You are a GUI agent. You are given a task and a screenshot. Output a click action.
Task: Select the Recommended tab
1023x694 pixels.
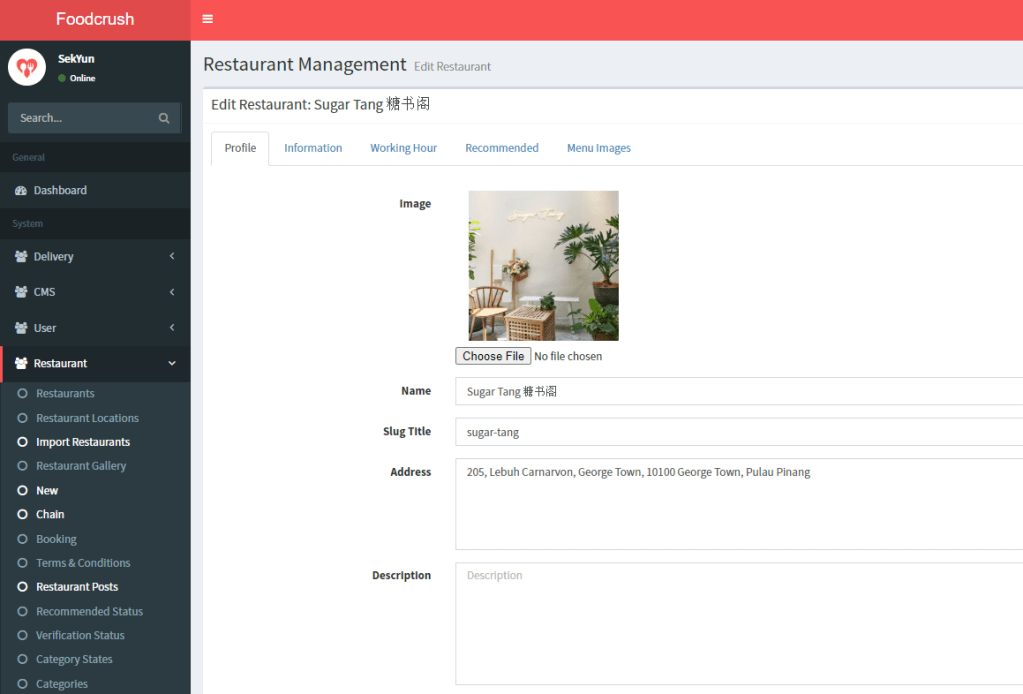(x=501, y=148)
